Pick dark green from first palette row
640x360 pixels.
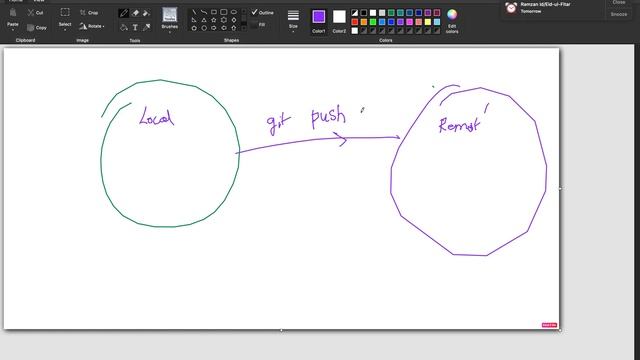pyautogui.click(x=391, y=13)
